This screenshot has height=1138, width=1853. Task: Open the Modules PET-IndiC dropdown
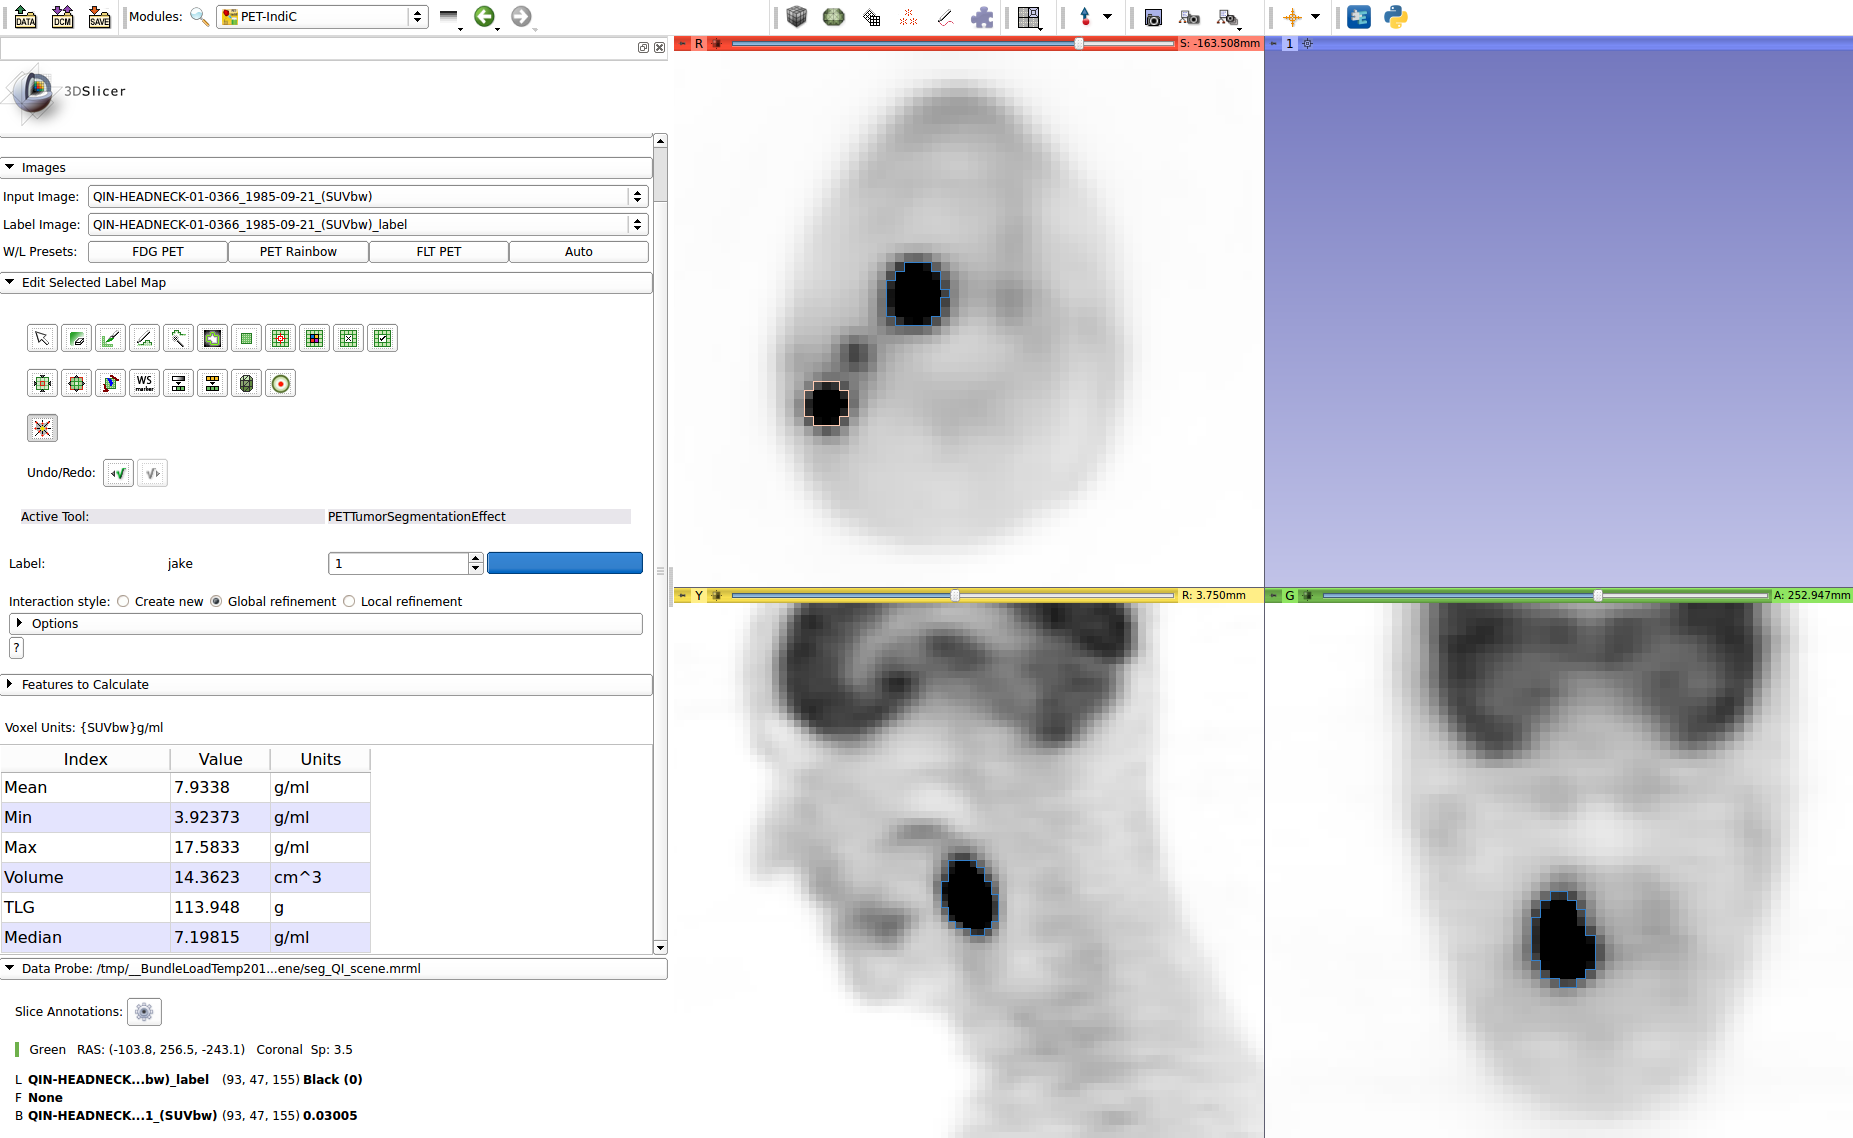pyautogui.click(x=322, y=17)
